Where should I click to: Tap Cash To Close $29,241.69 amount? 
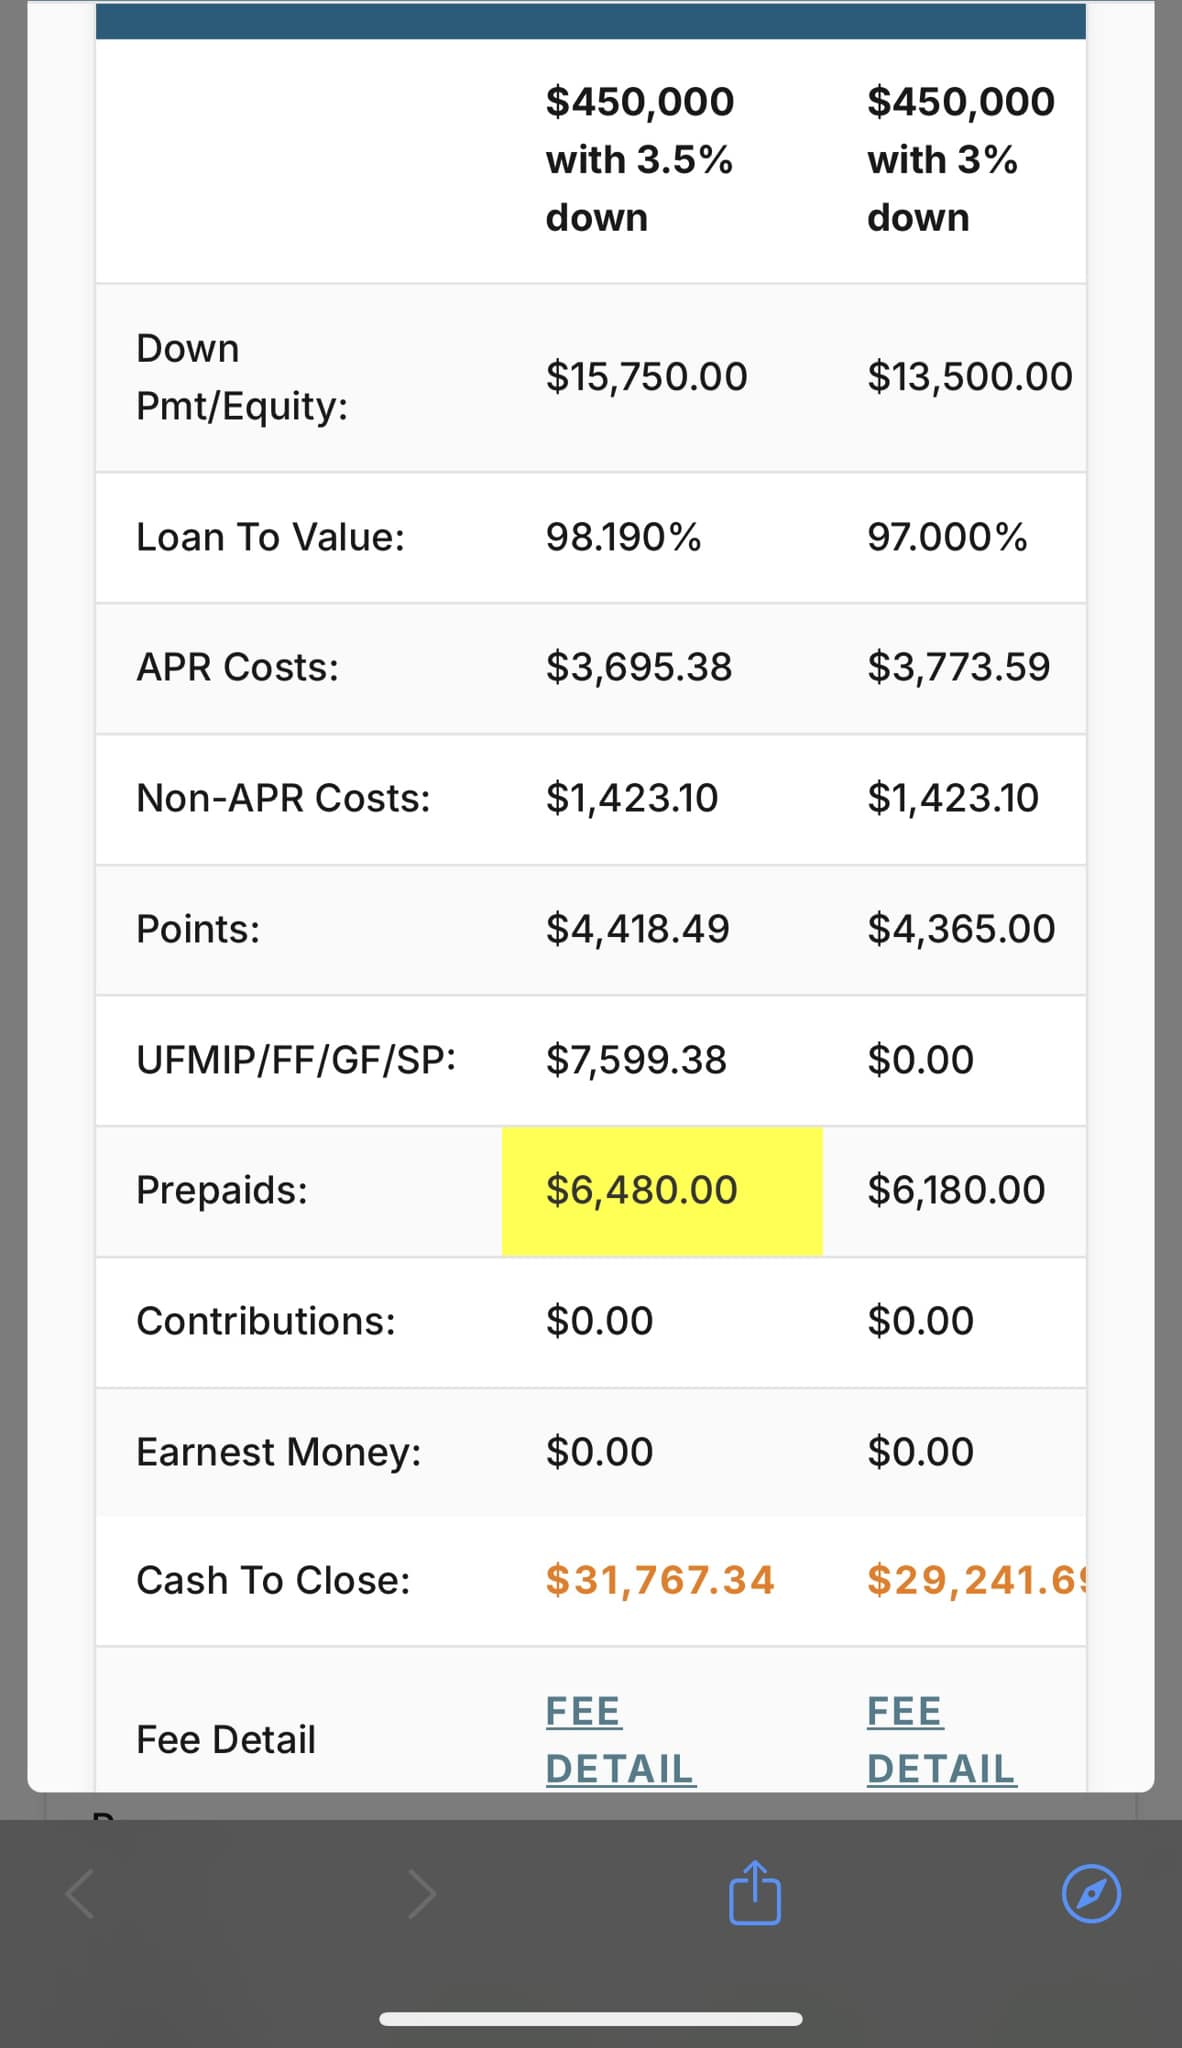point(976,1580)
